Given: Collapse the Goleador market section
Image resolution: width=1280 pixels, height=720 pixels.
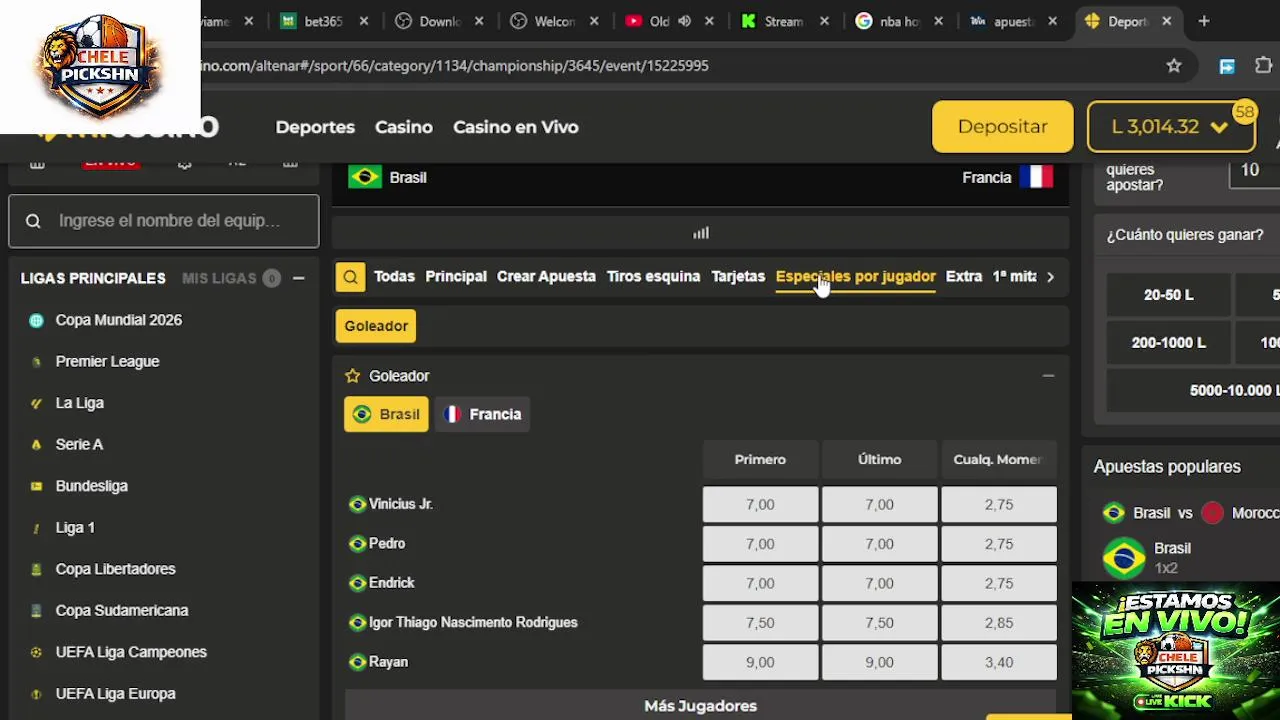Looking at the screenshot, I should click(x=1048, y=376).
